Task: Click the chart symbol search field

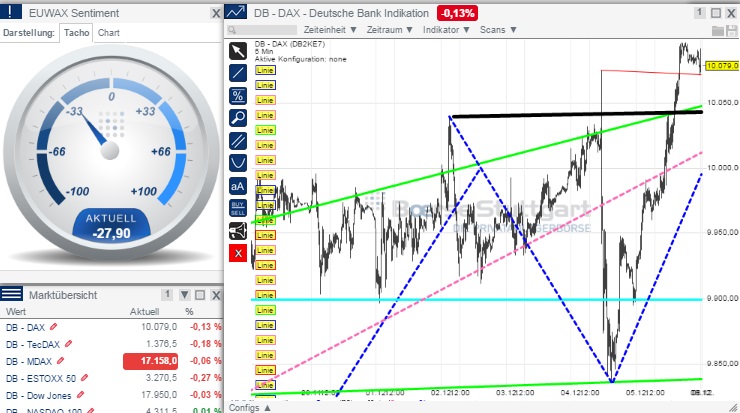Action: (x=262, y=30)
